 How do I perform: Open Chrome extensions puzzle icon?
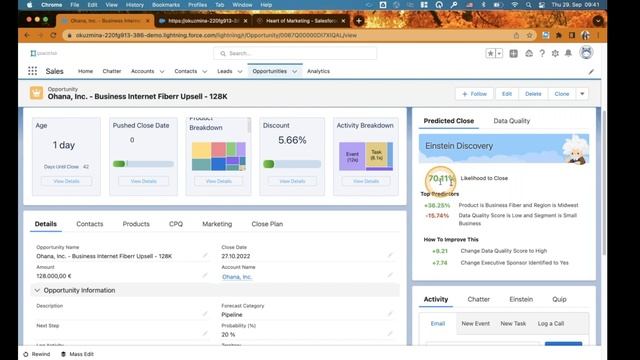pyautogui.click(x=559, y=36)
